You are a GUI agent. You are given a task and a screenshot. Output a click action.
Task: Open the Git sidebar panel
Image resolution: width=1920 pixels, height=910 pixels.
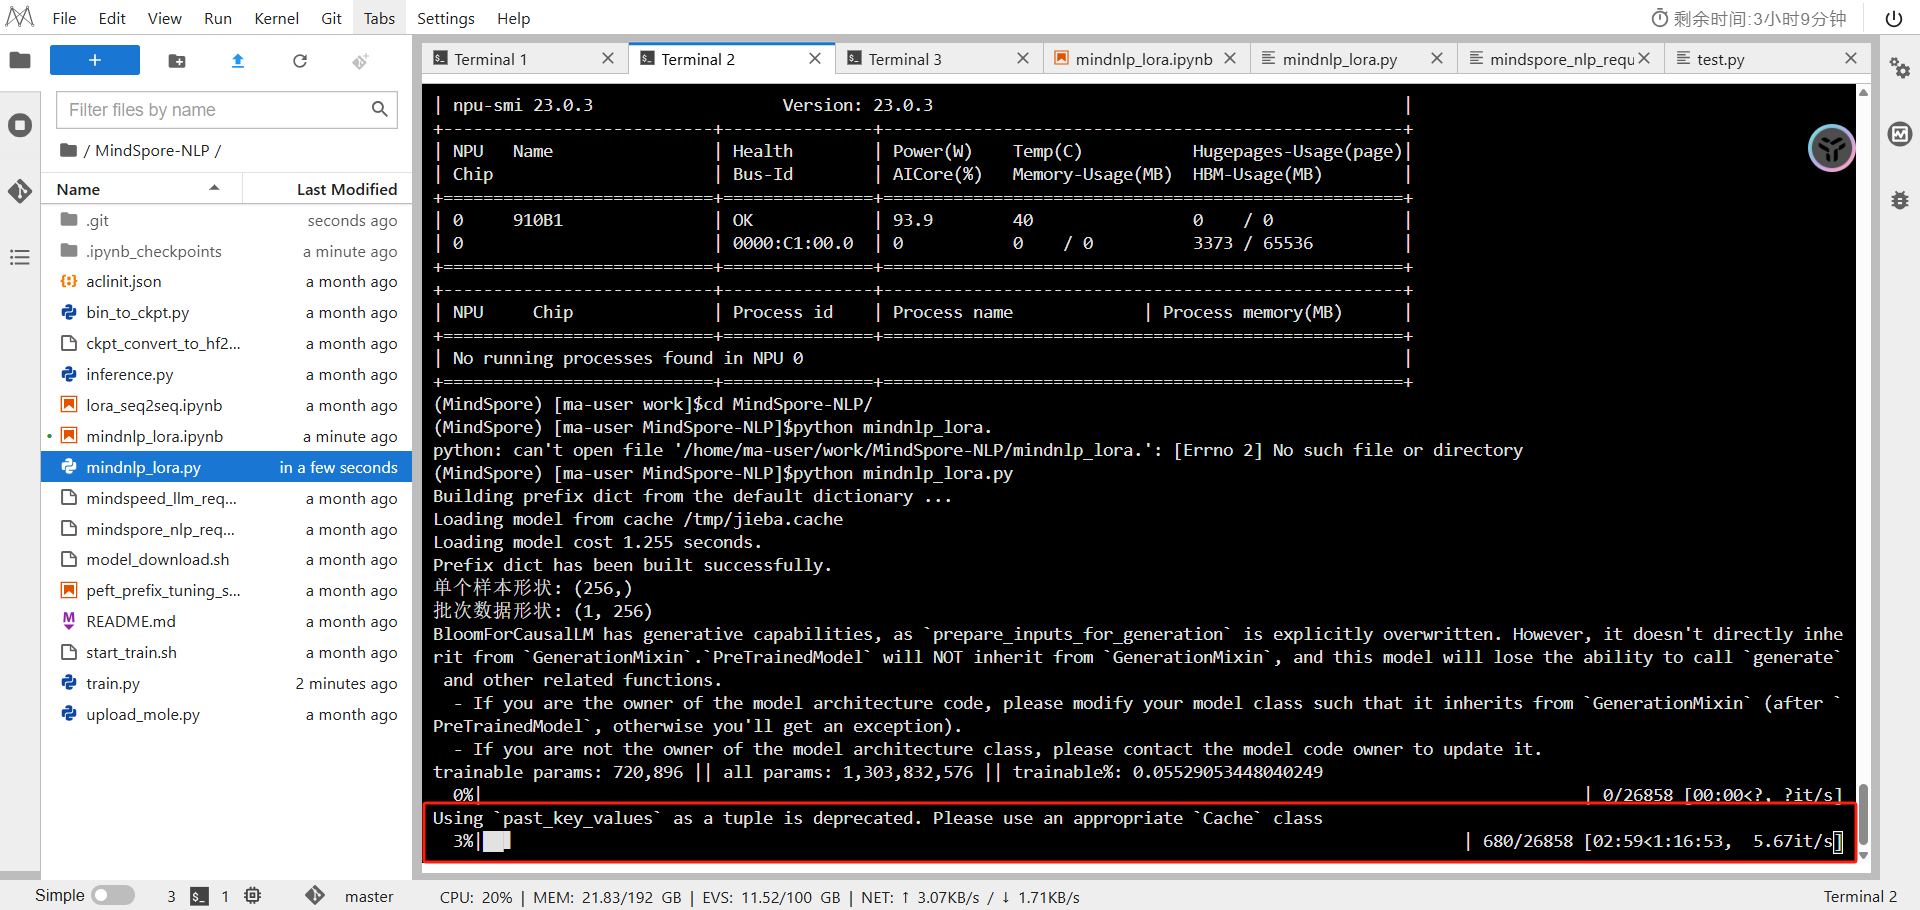click(x=20, y=191)
